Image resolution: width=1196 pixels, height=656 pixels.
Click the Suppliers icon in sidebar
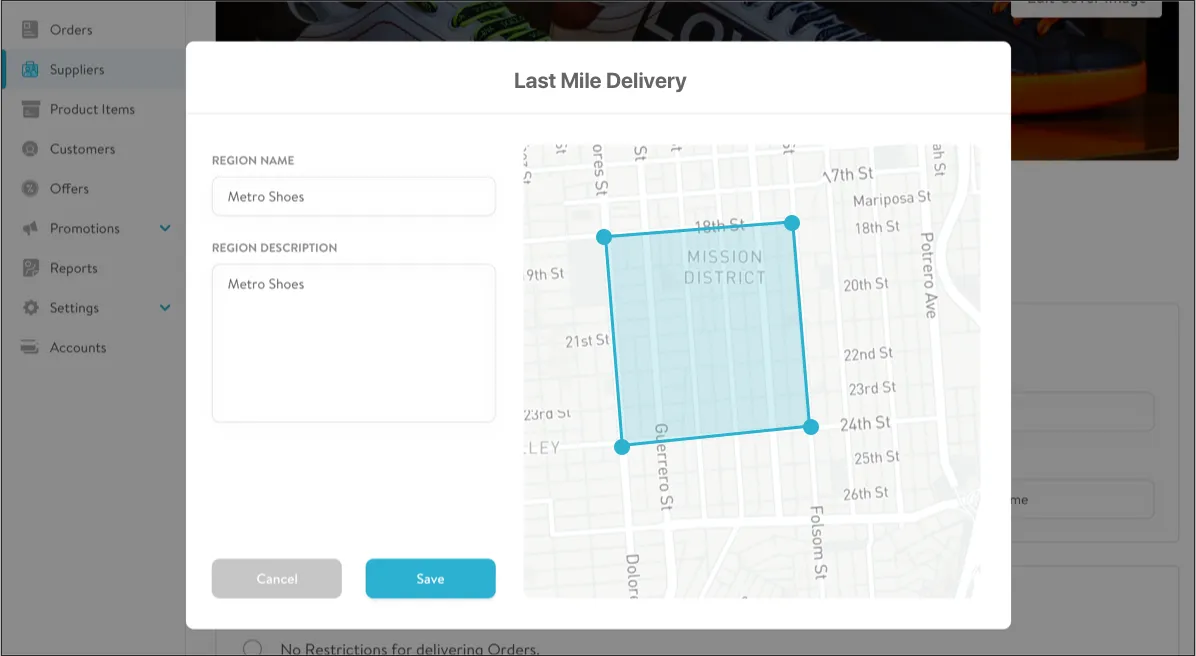click(31, 70)
